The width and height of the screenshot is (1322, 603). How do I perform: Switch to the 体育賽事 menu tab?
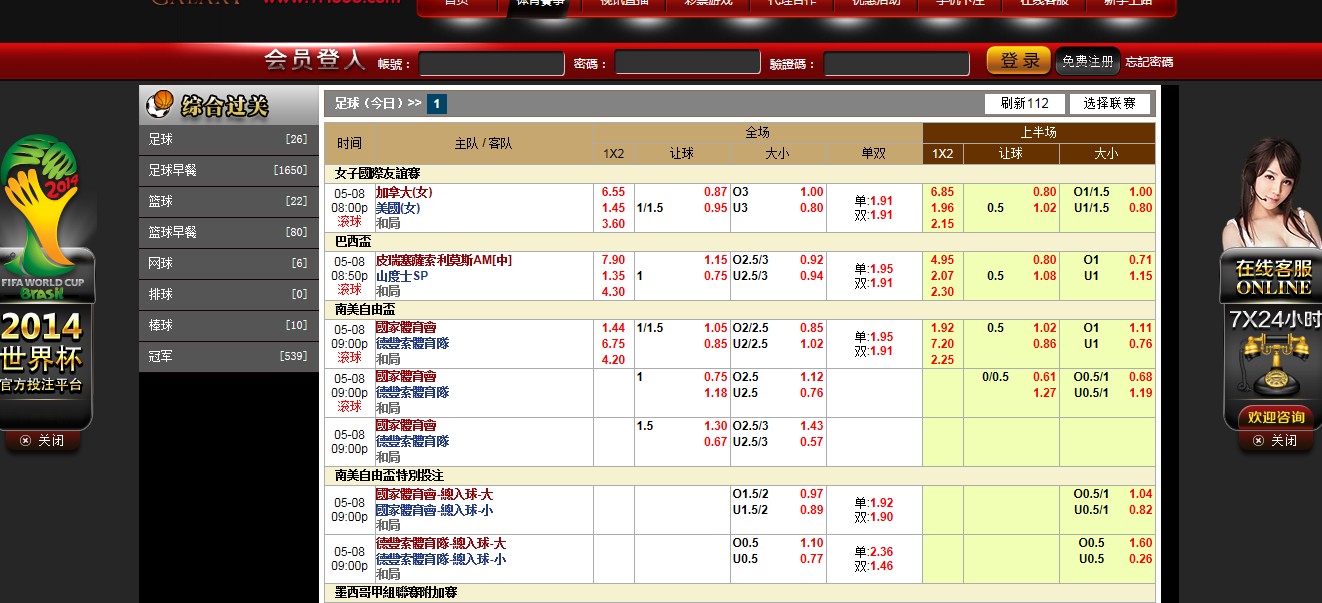click(542, 5)
